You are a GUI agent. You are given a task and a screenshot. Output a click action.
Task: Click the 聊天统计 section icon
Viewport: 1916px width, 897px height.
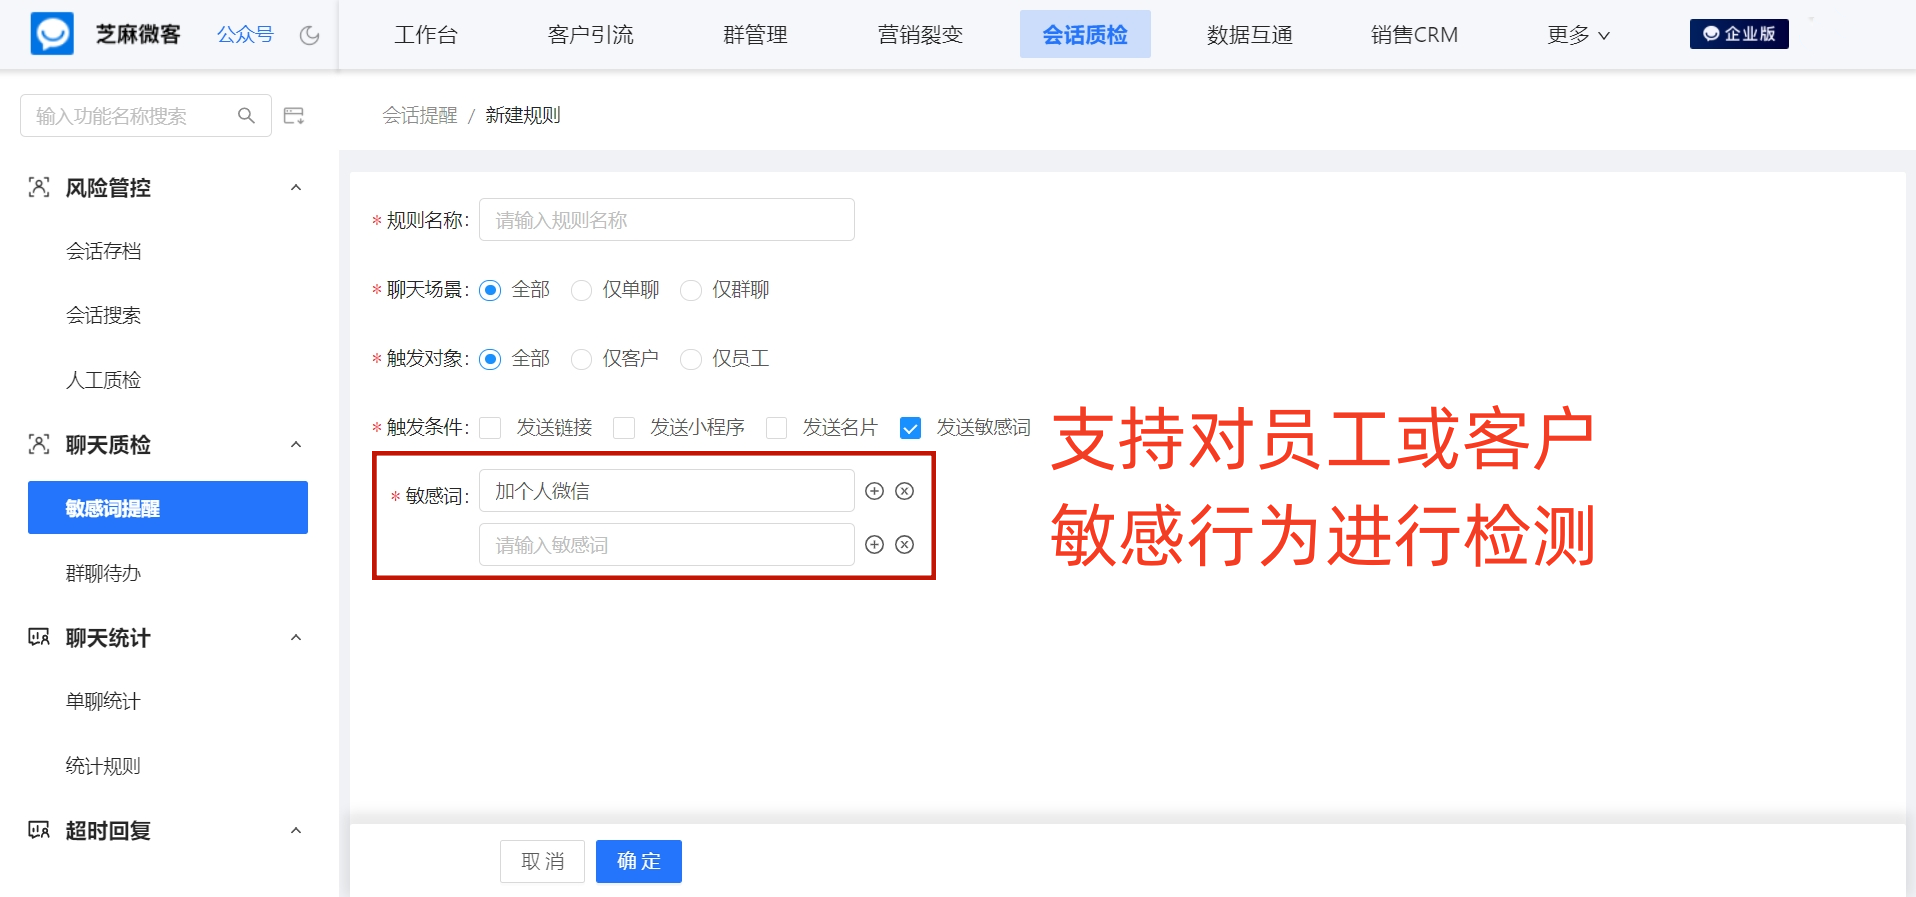click(39, 637)
